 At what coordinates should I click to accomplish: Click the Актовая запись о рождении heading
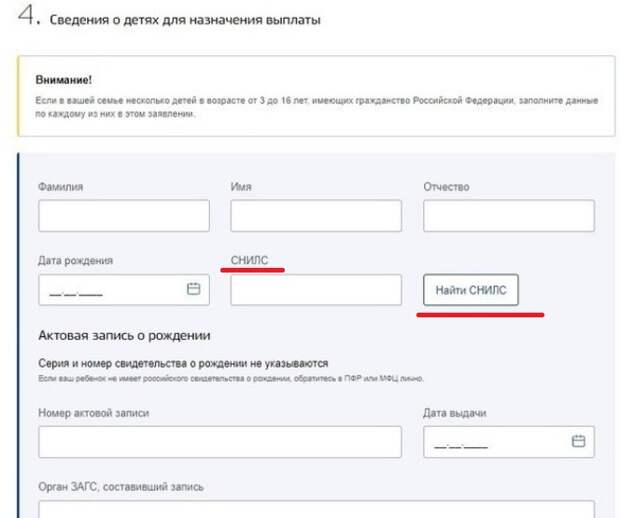tap(130, 335)
